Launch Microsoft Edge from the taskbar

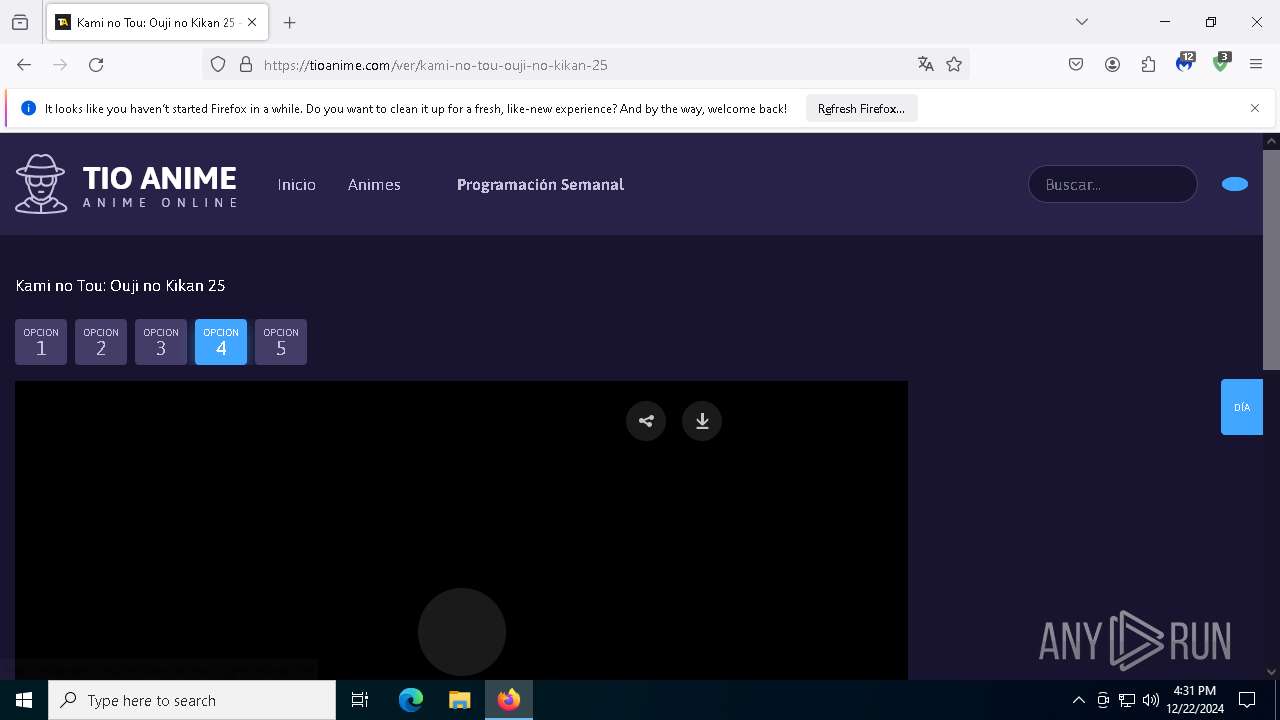point(411,700)
